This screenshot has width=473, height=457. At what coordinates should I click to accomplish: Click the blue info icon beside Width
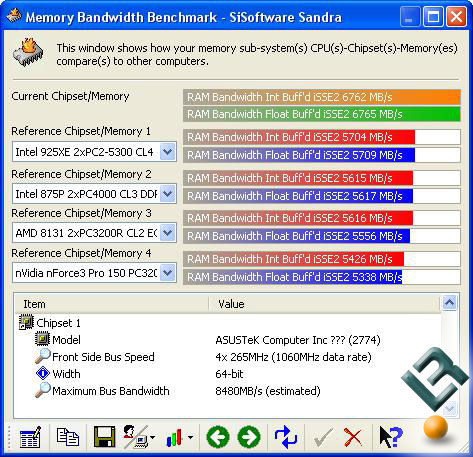[x=43, y=373]
